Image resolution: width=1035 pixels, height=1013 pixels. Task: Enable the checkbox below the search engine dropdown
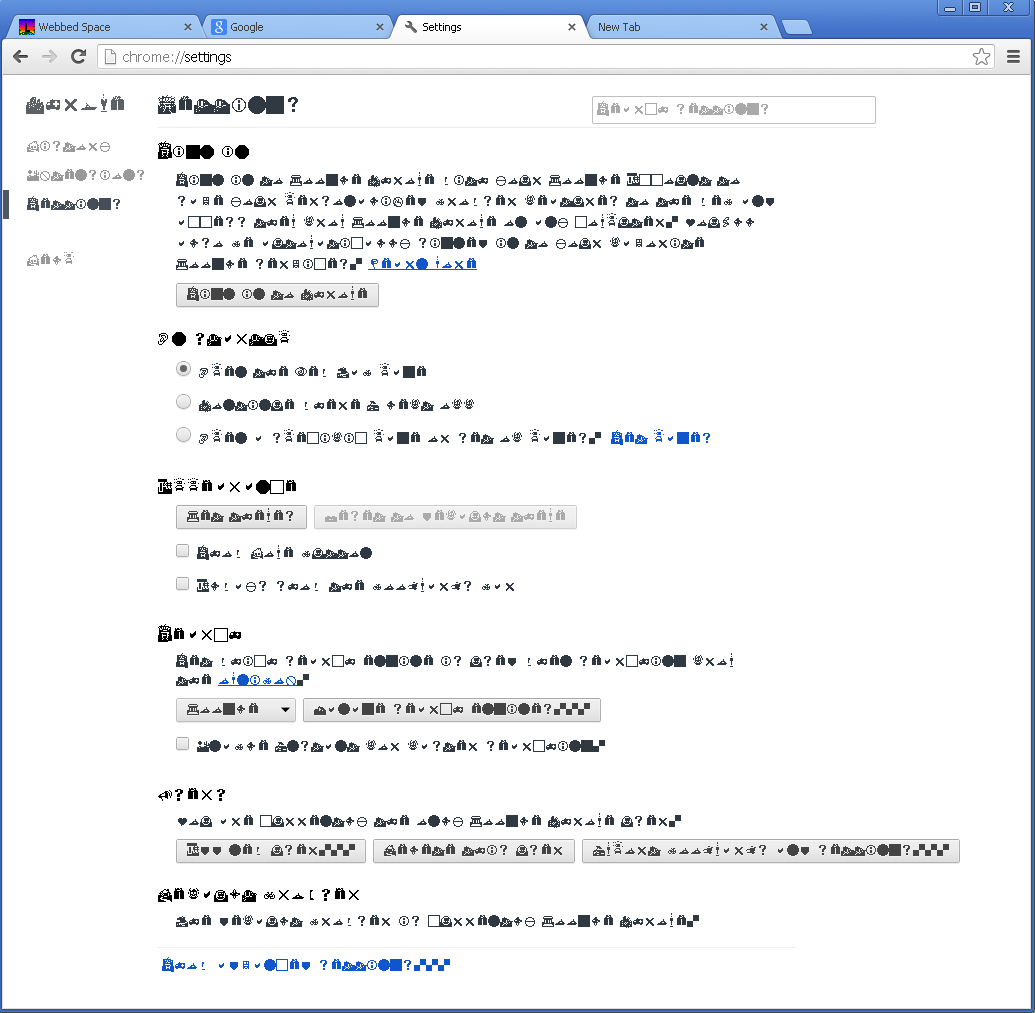[x=183, y=744]
